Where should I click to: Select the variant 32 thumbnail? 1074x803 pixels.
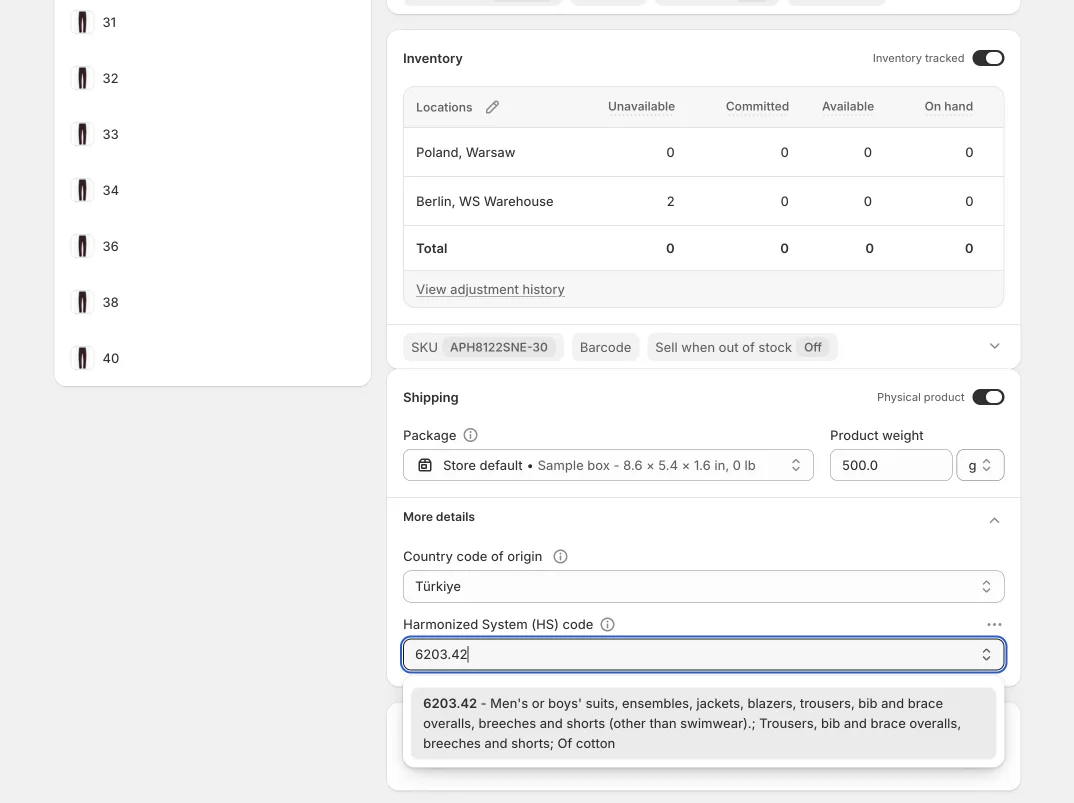click(x=82, y=78)
